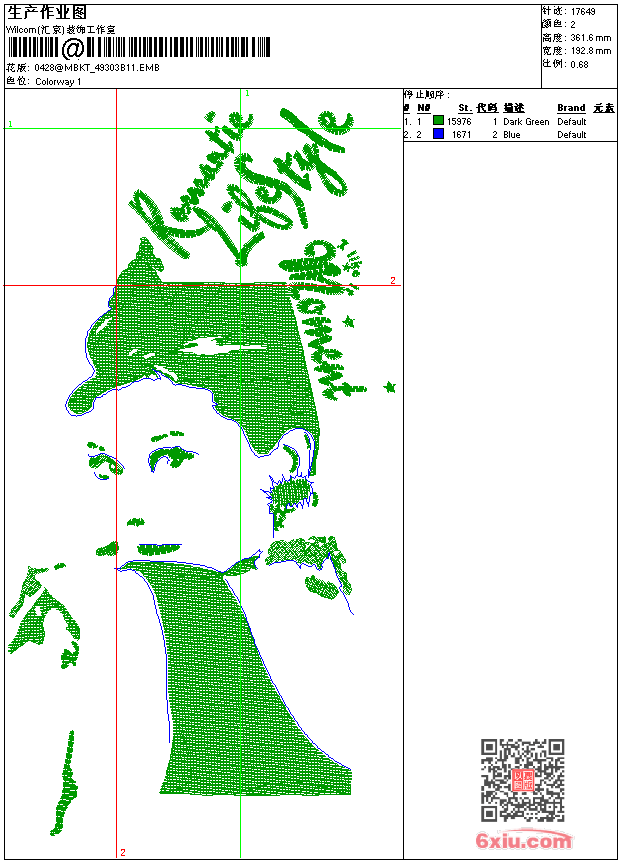Click the Brand column header
The image size is (620, 860).
pyautogui.click(x=571, y=108)
